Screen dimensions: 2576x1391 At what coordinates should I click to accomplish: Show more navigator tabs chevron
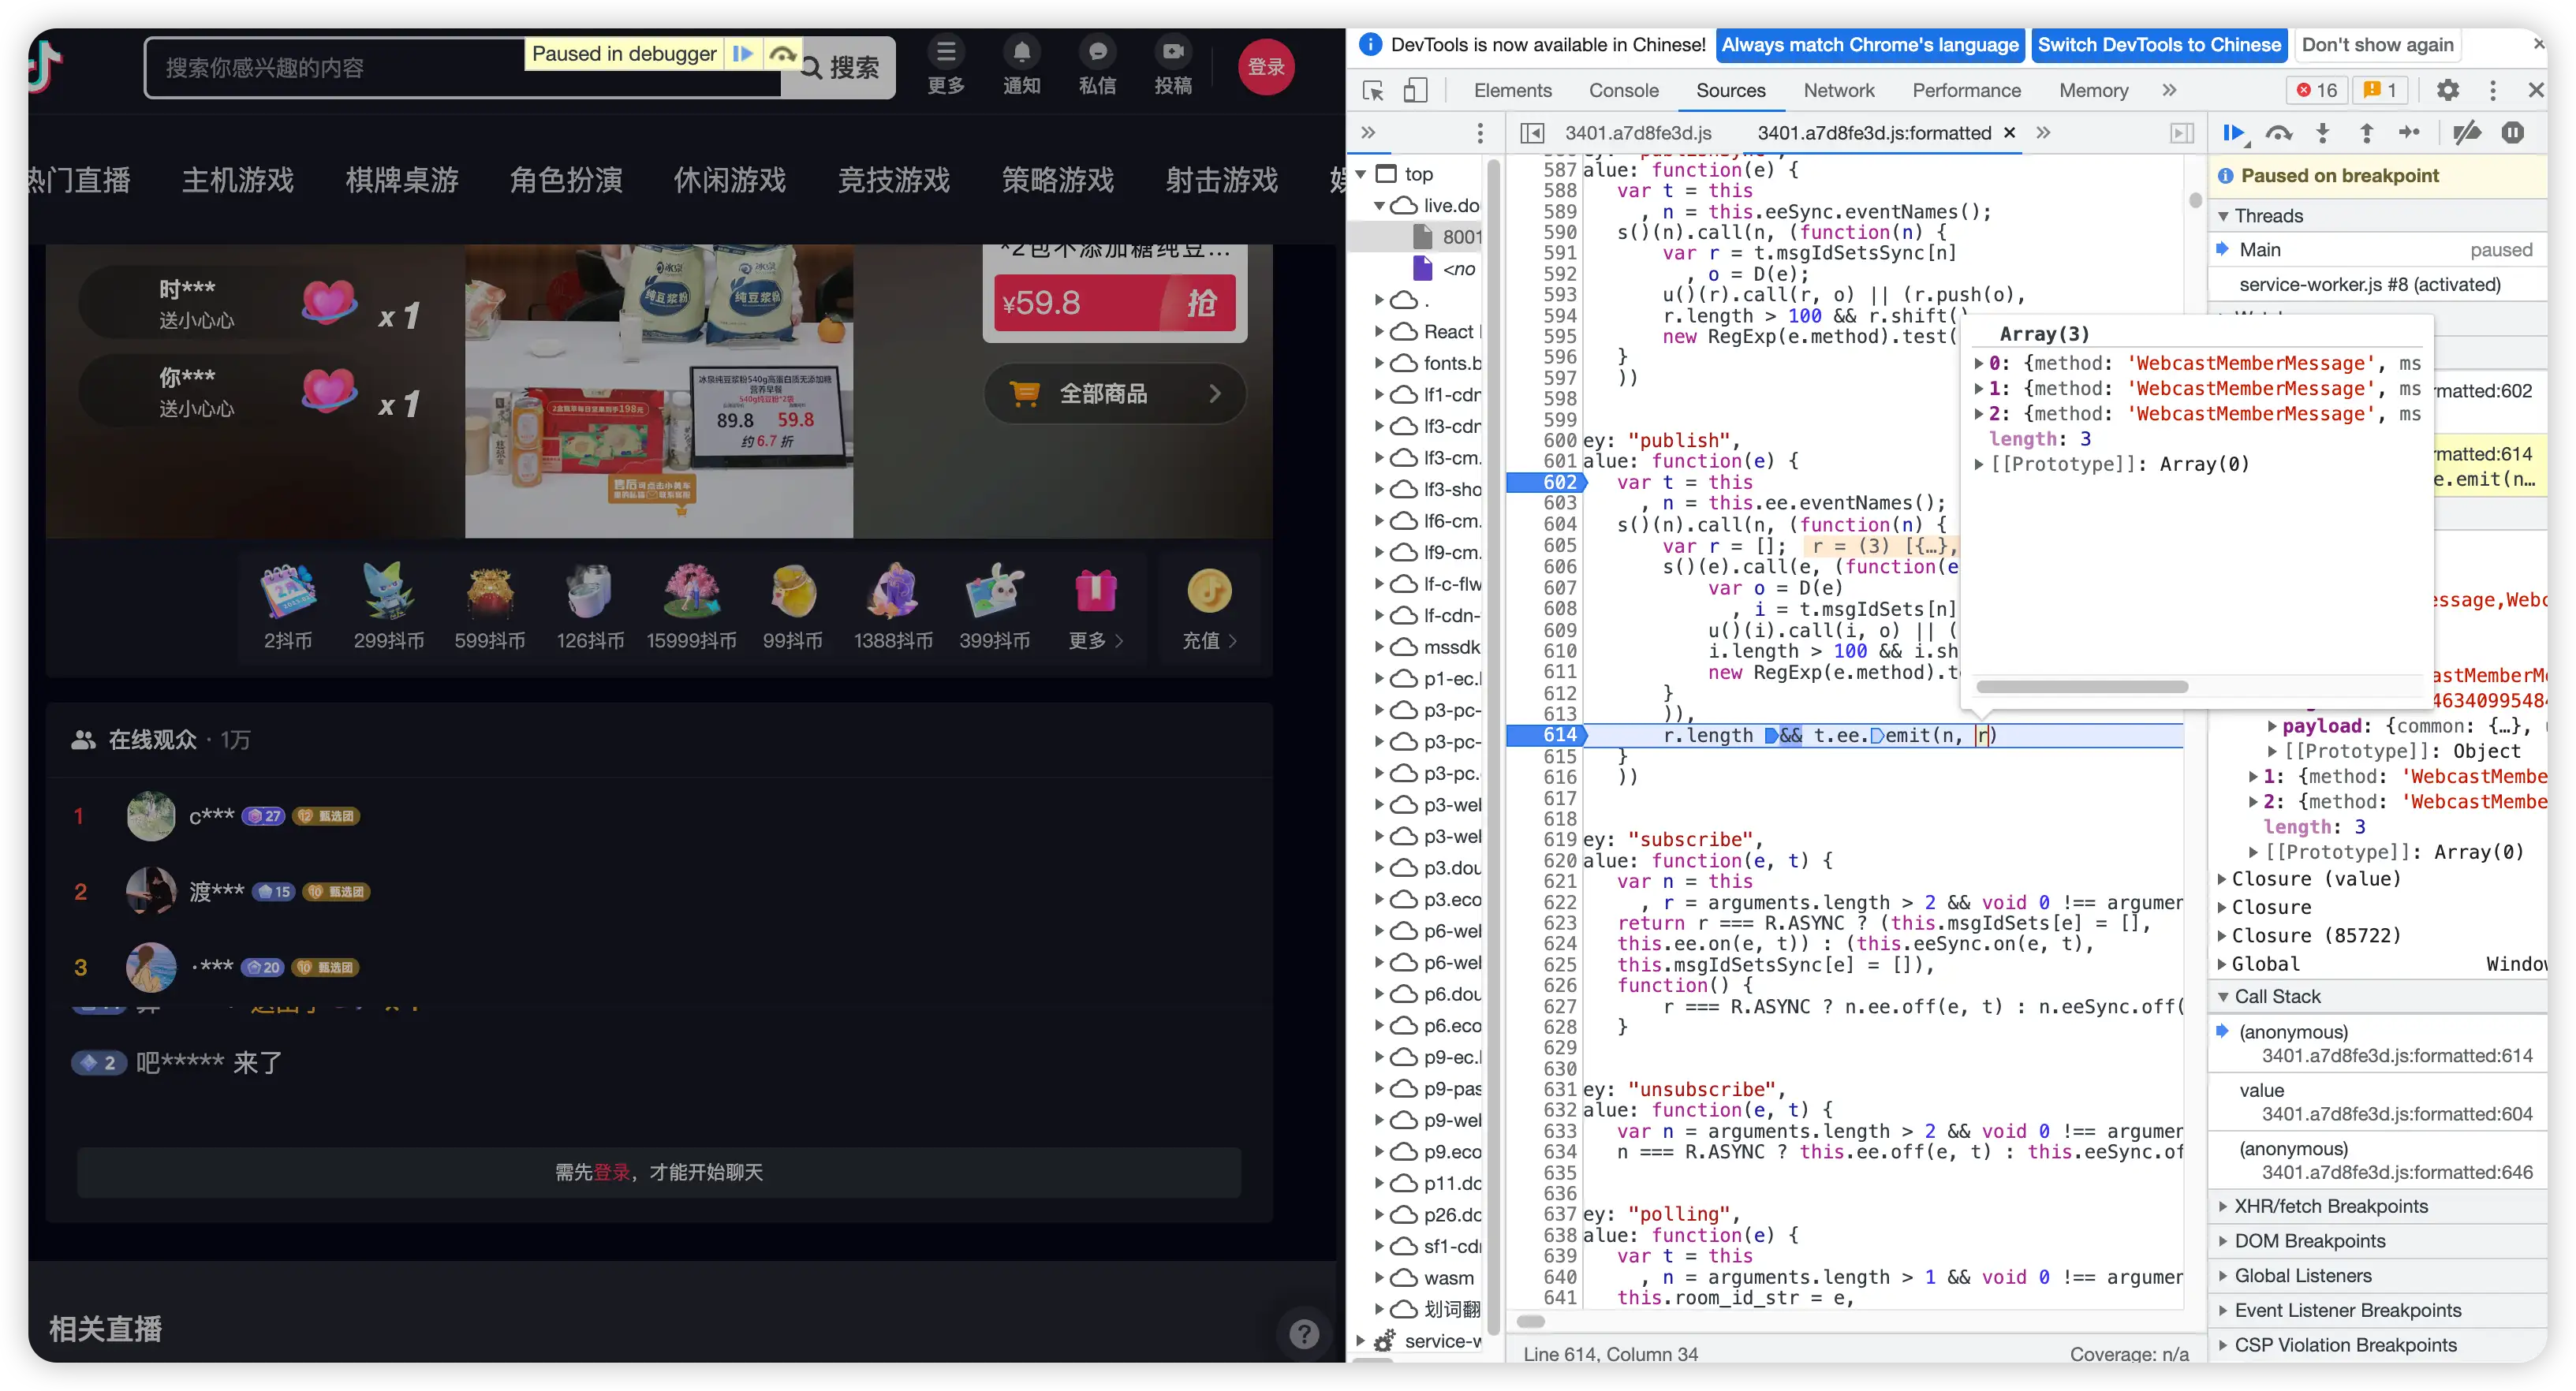[x=1368, y=133]
